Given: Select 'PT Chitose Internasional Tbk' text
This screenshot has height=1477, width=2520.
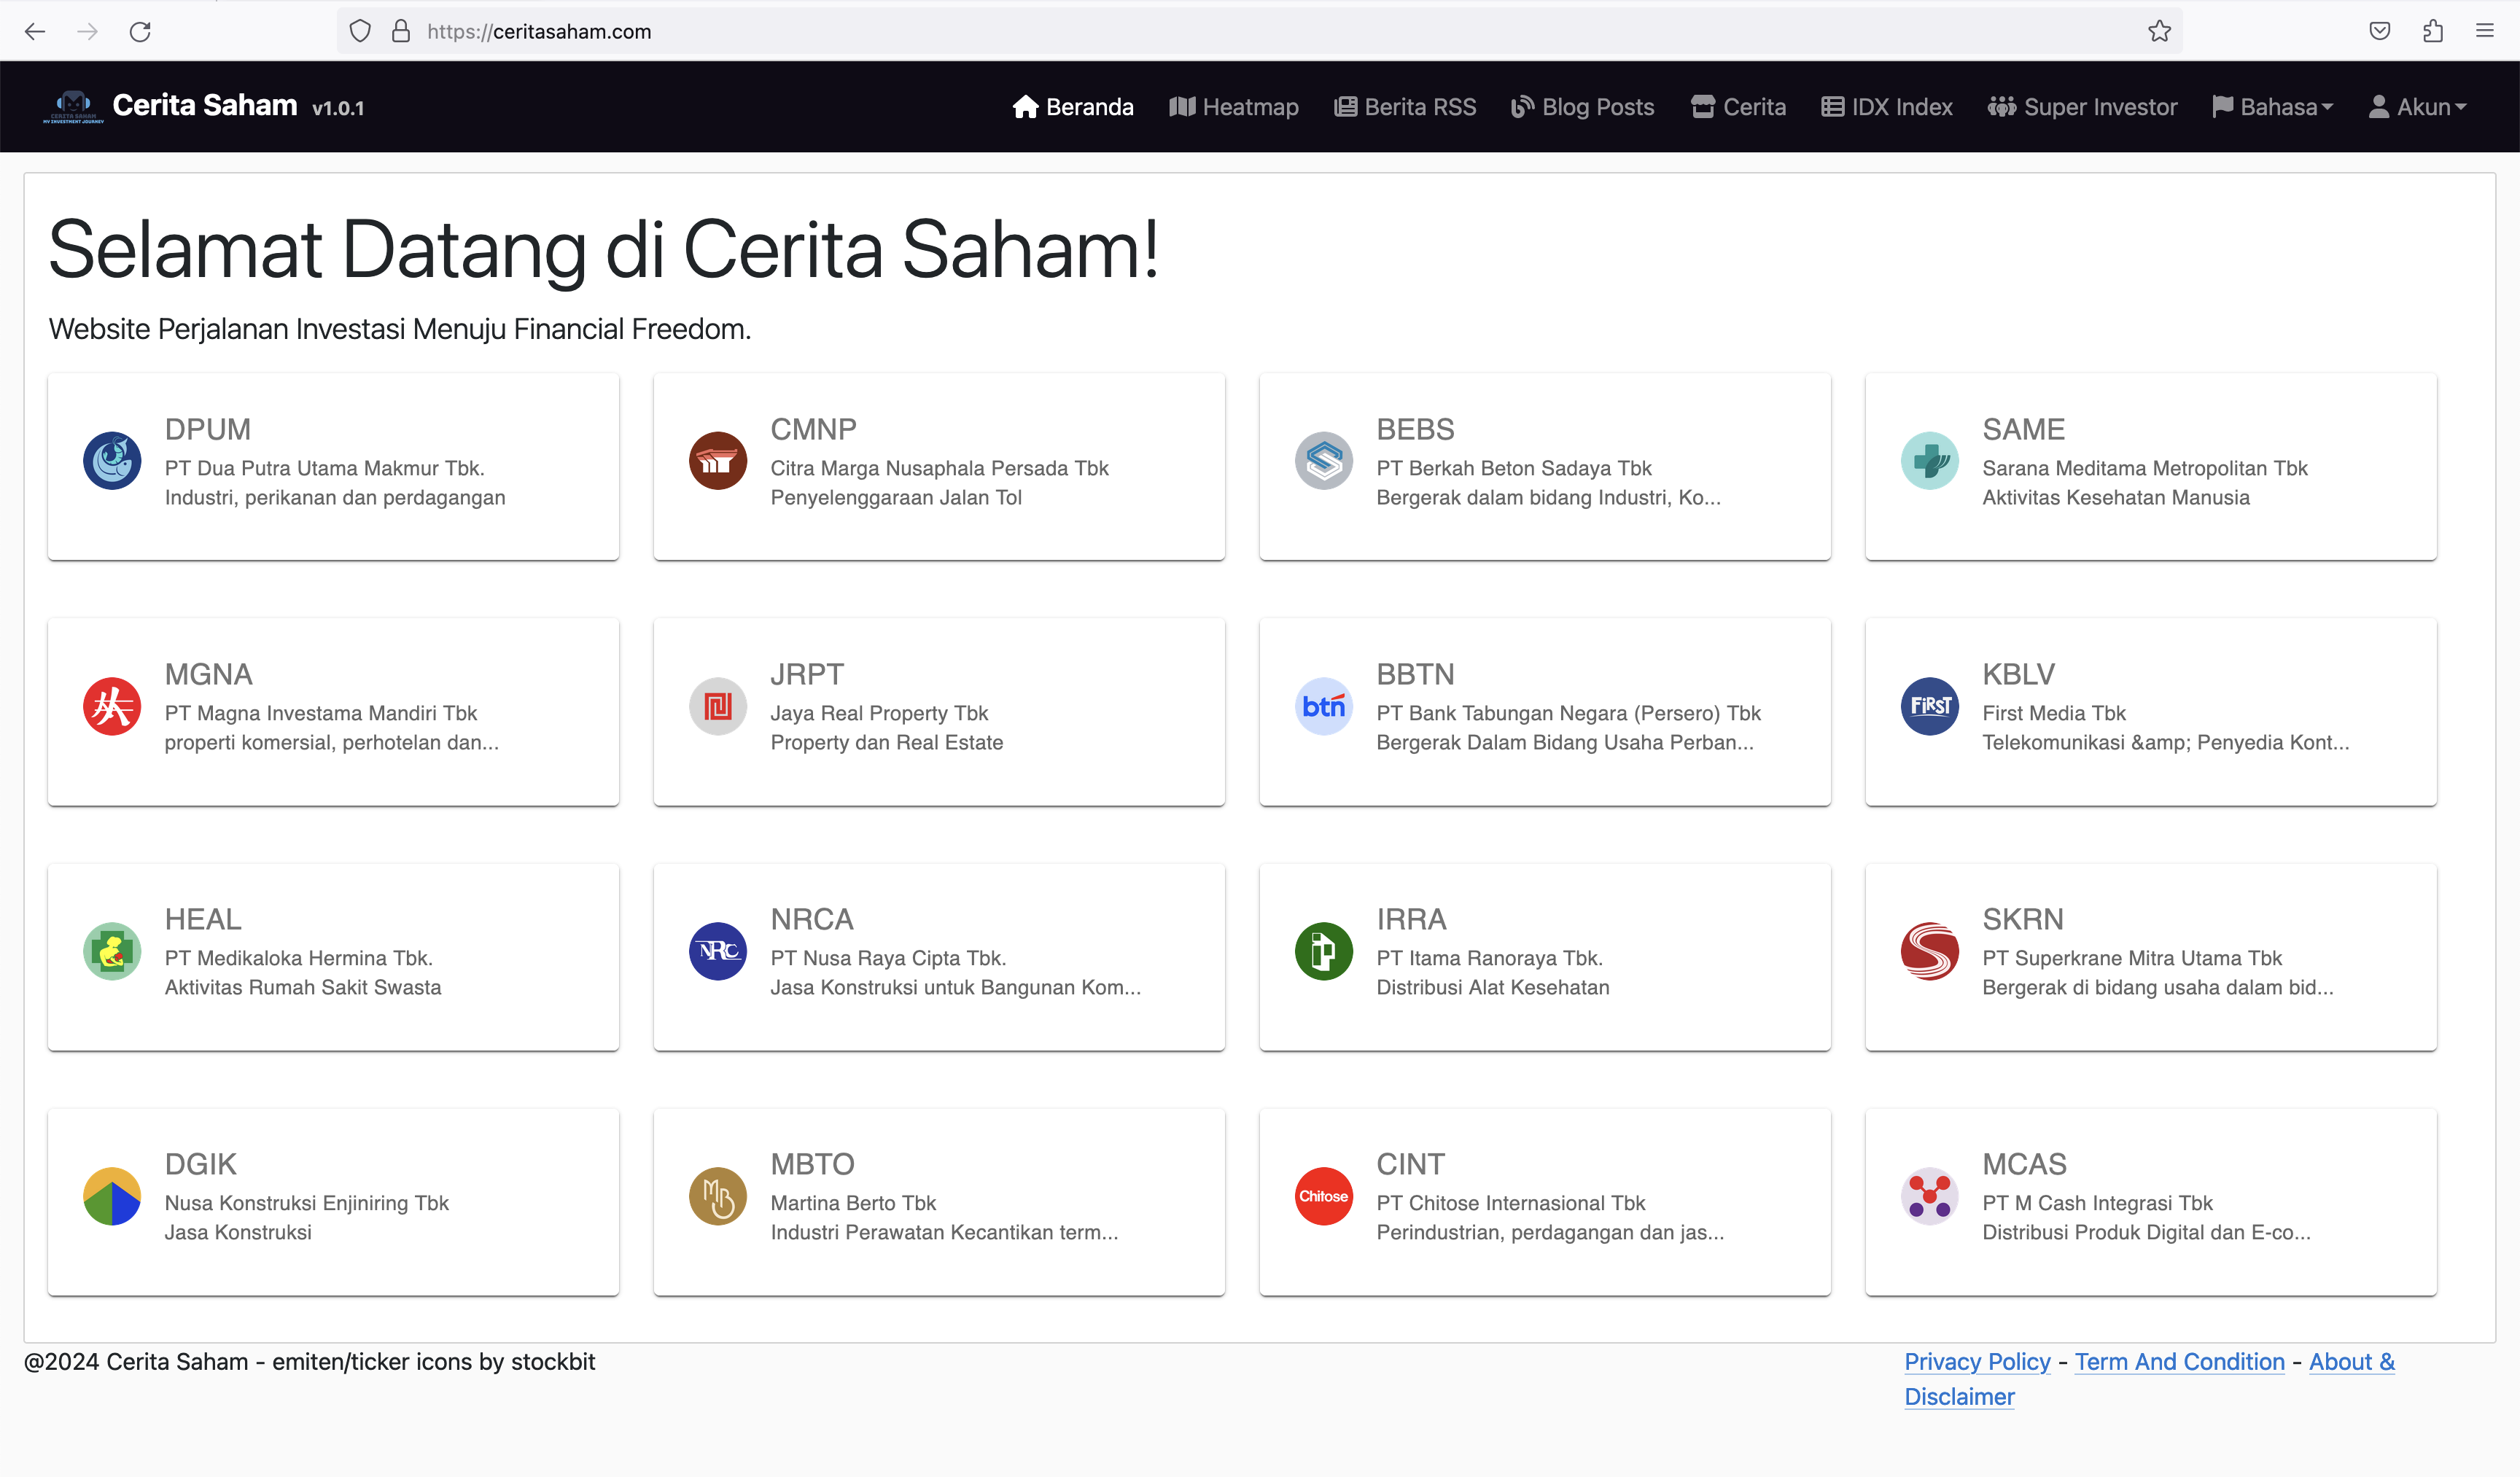Looking at the screenshot, I should [x=1511, y=1203].
